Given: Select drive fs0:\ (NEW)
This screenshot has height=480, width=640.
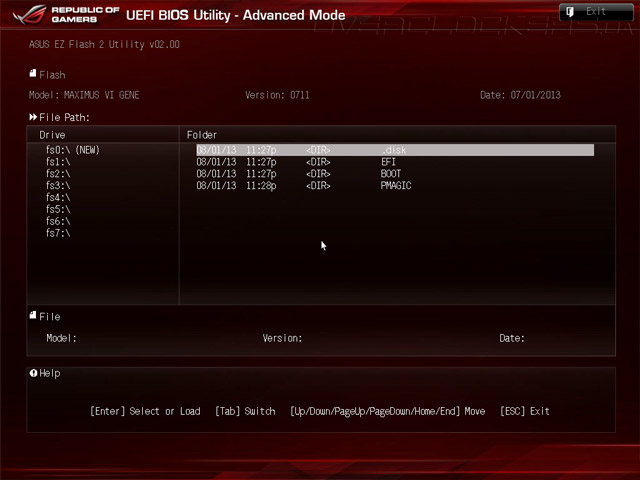Looking at the screenshot, I should tap(73, 150).
